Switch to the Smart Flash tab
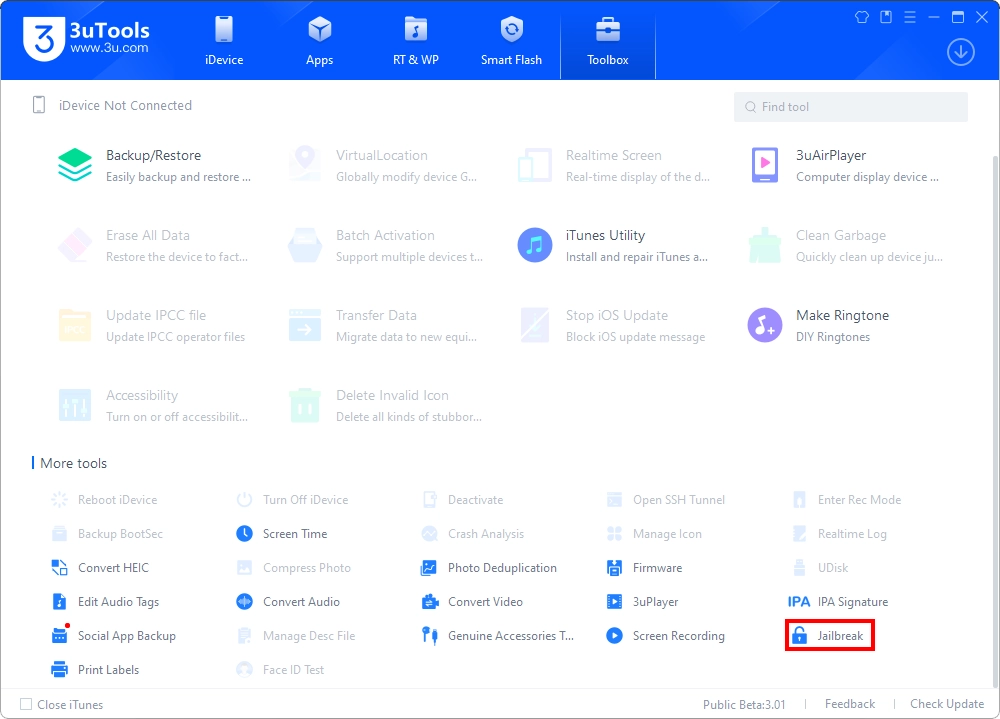This screenshot has height=719, width=1000. [511, 41]
